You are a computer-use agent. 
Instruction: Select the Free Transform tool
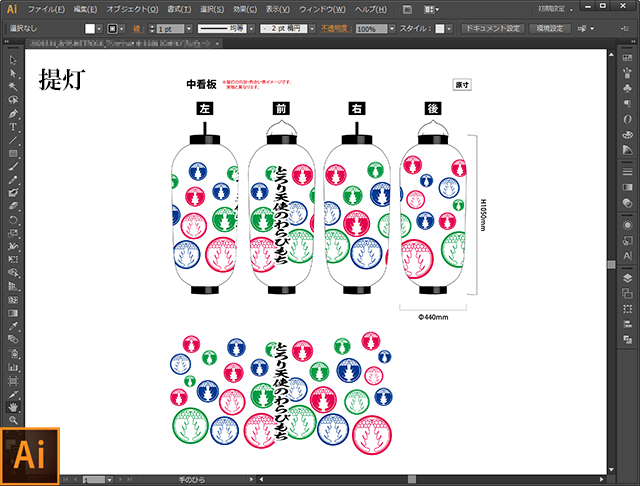[13, 260]
